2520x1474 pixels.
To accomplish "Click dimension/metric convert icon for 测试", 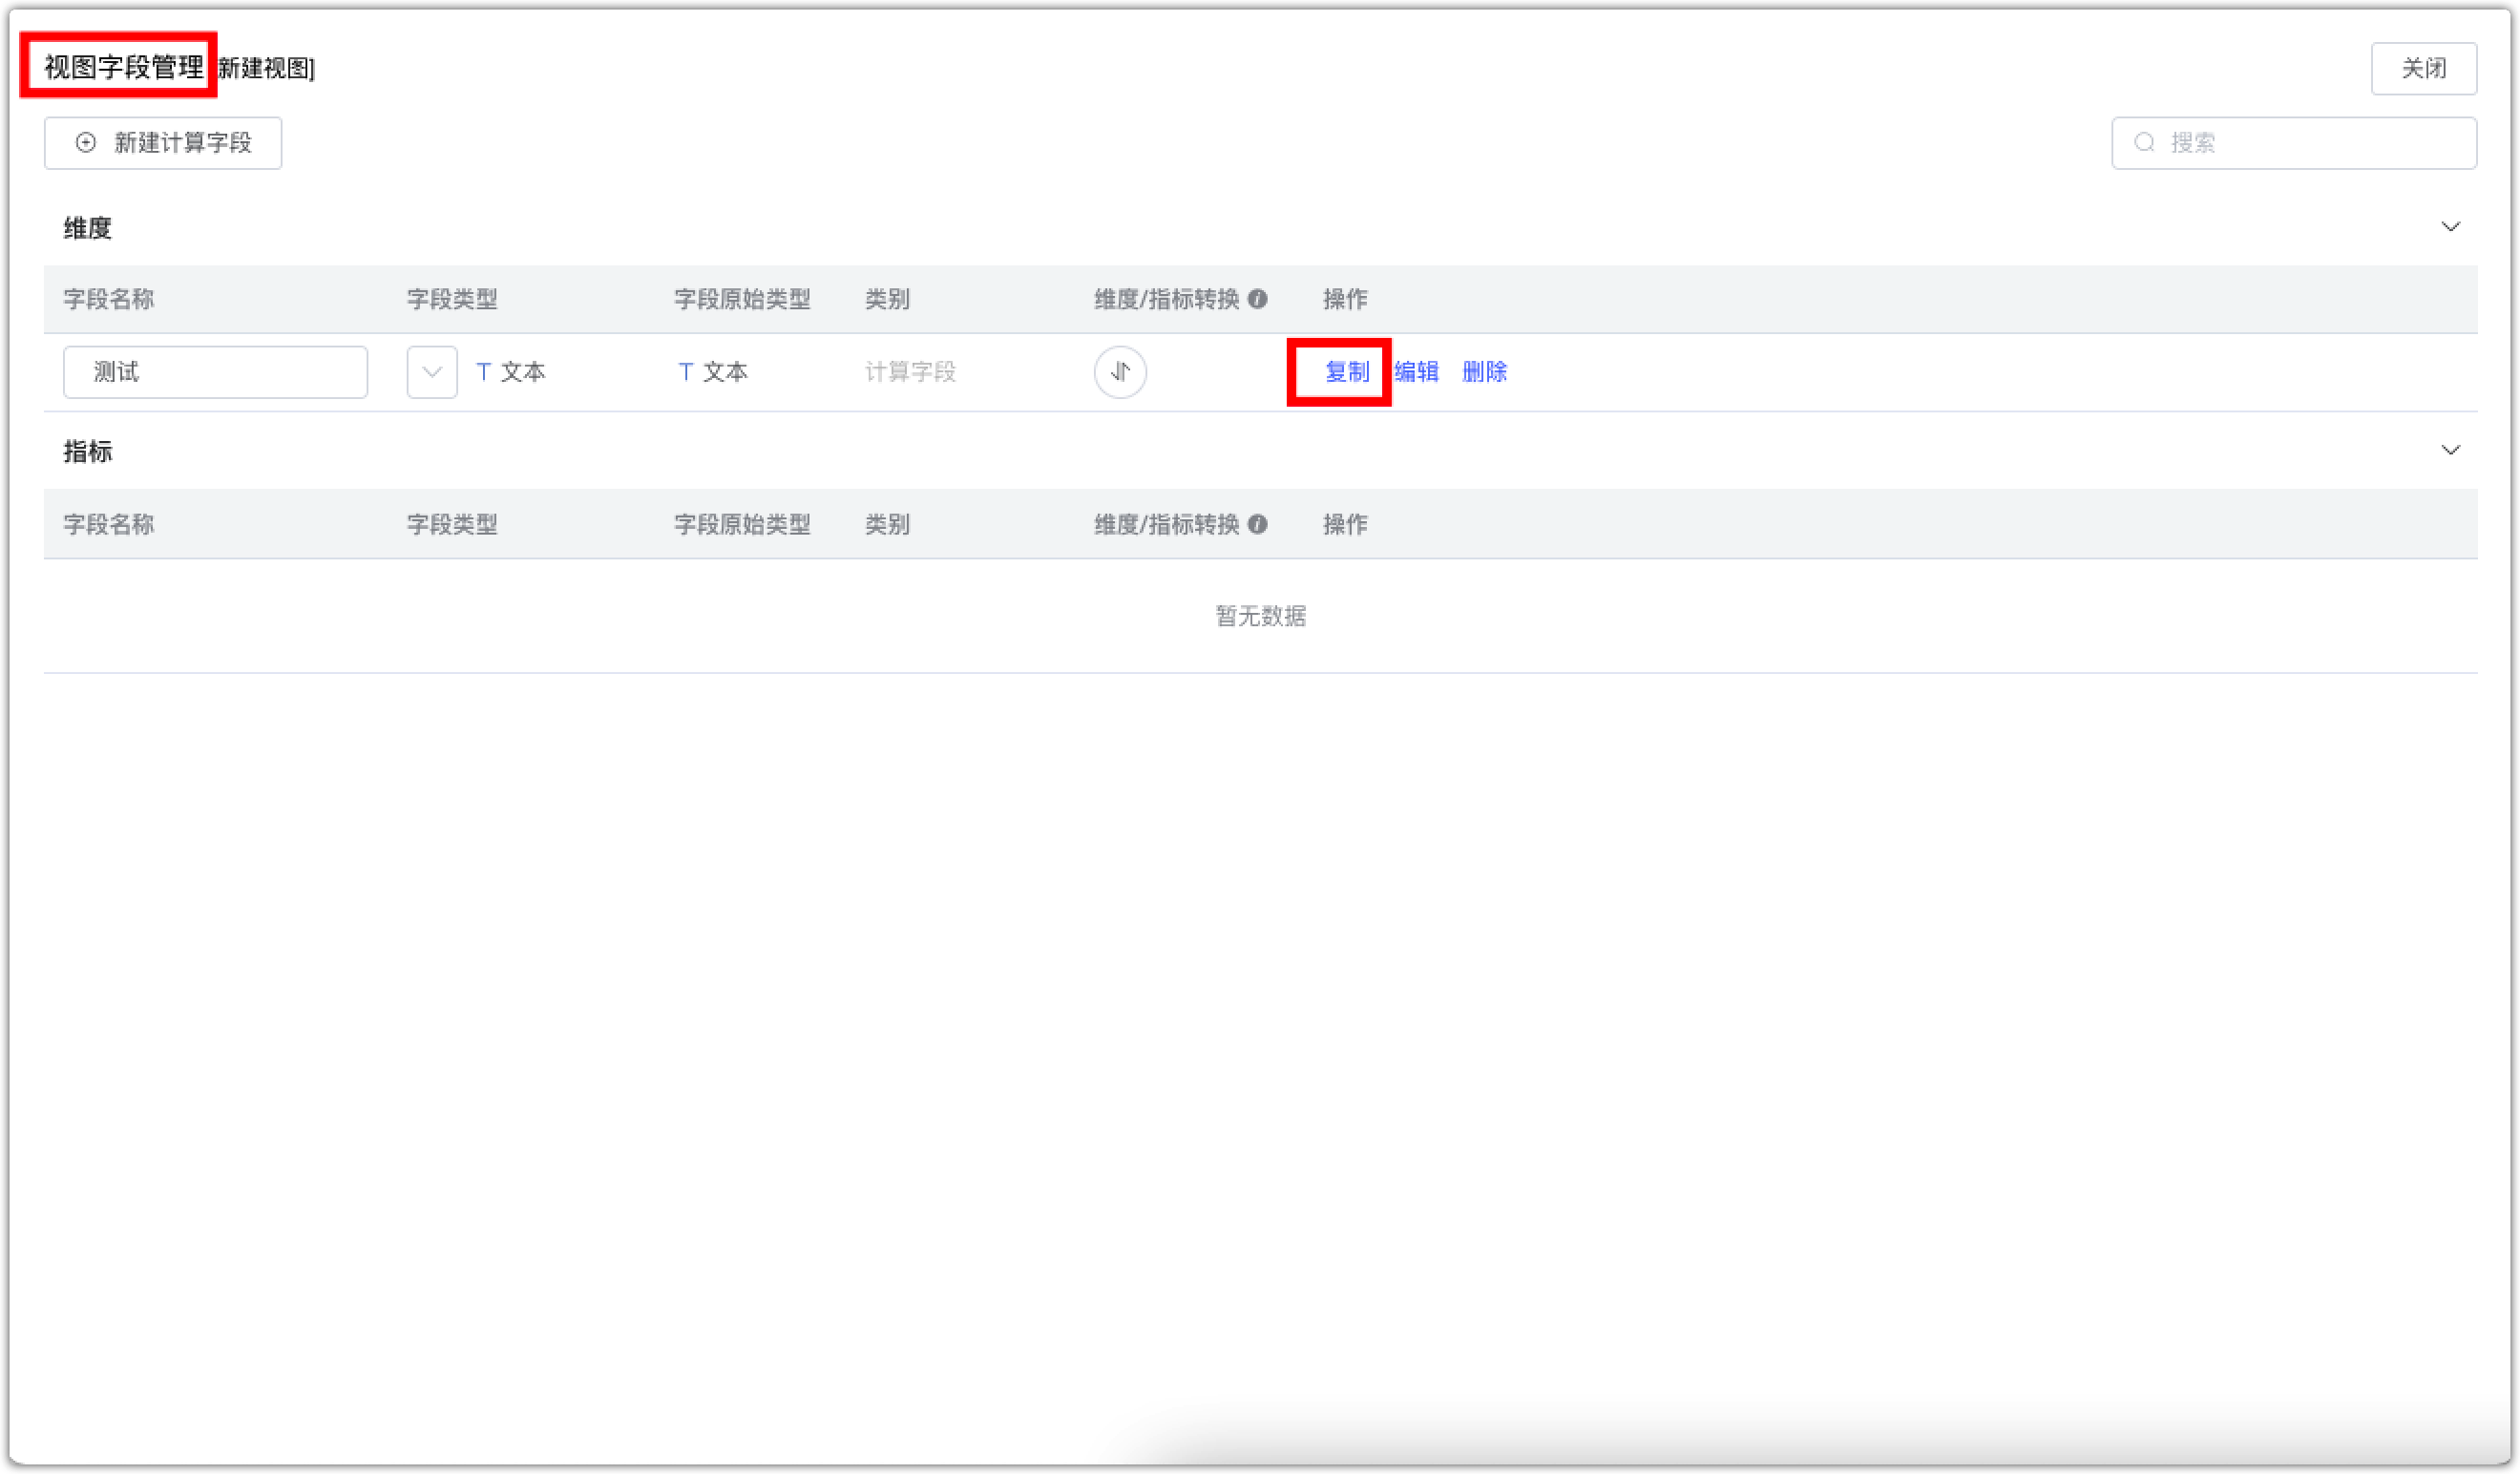I will click(x=1120, y=372).
